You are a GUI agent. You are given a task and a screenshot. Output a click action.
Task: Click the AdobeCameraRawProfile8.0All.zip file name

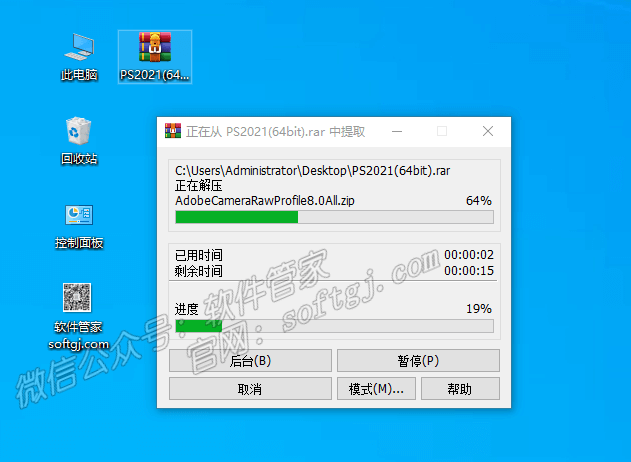pyautogui.click(x=265, y=200)
